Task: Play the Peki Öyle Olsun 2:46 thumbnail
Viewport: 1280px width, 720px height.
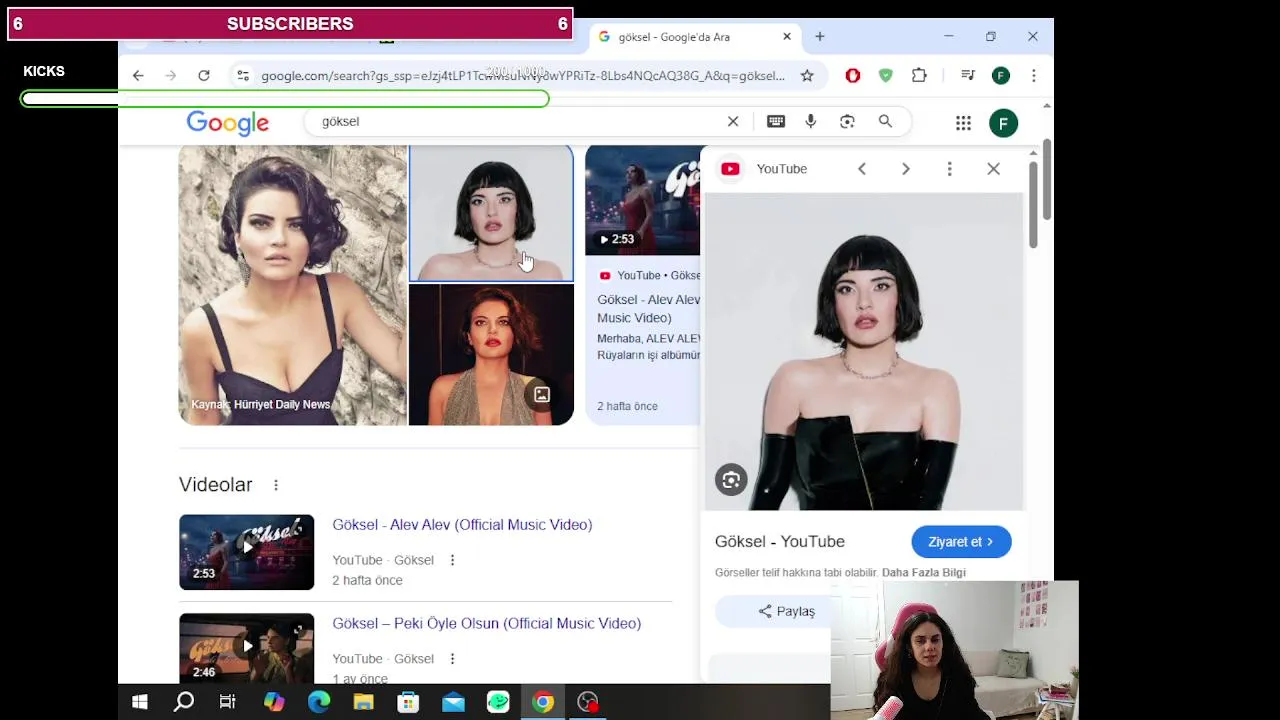Action: (247, 648)
